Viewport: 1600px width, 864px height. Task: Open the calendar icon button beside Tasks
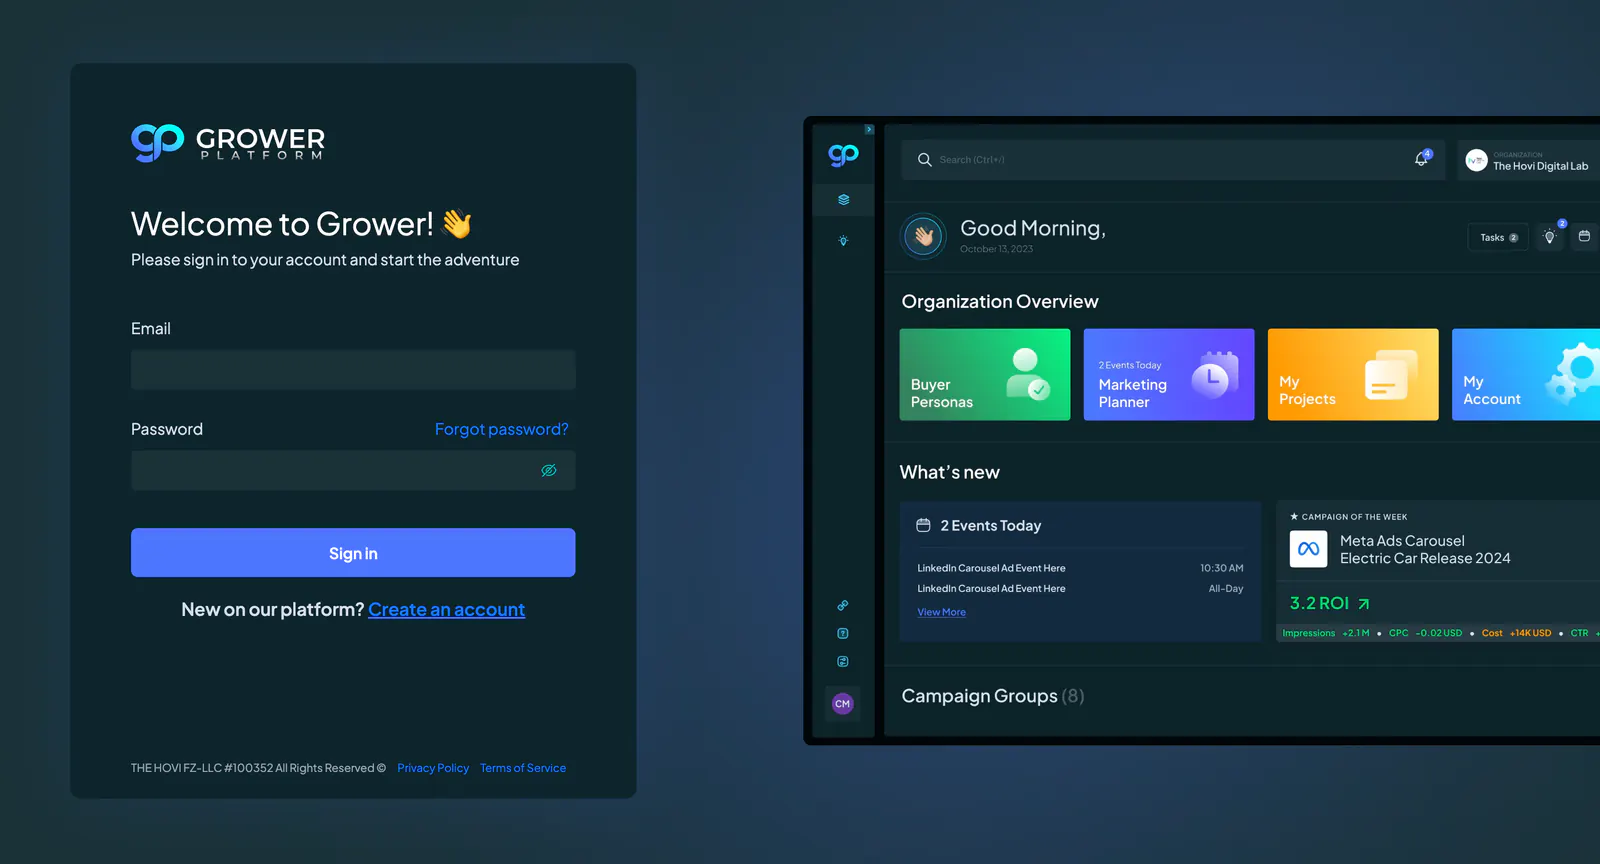click(1584, 236)
